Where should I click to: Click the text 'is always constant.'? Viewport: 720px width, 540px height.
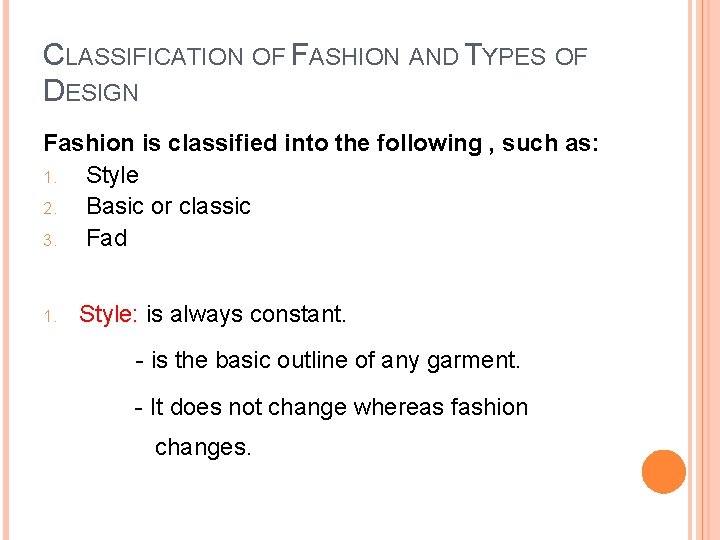[246, 315]
